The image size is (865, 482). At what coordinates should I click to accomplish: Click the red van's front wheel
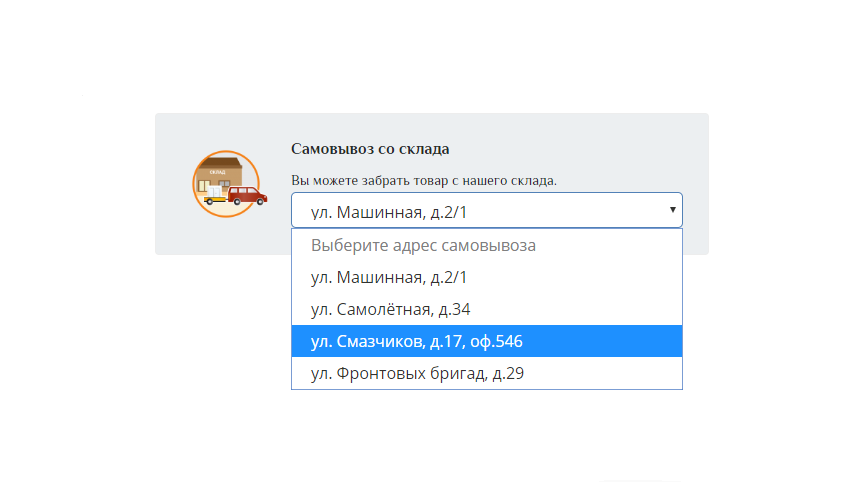pos(260,202)
